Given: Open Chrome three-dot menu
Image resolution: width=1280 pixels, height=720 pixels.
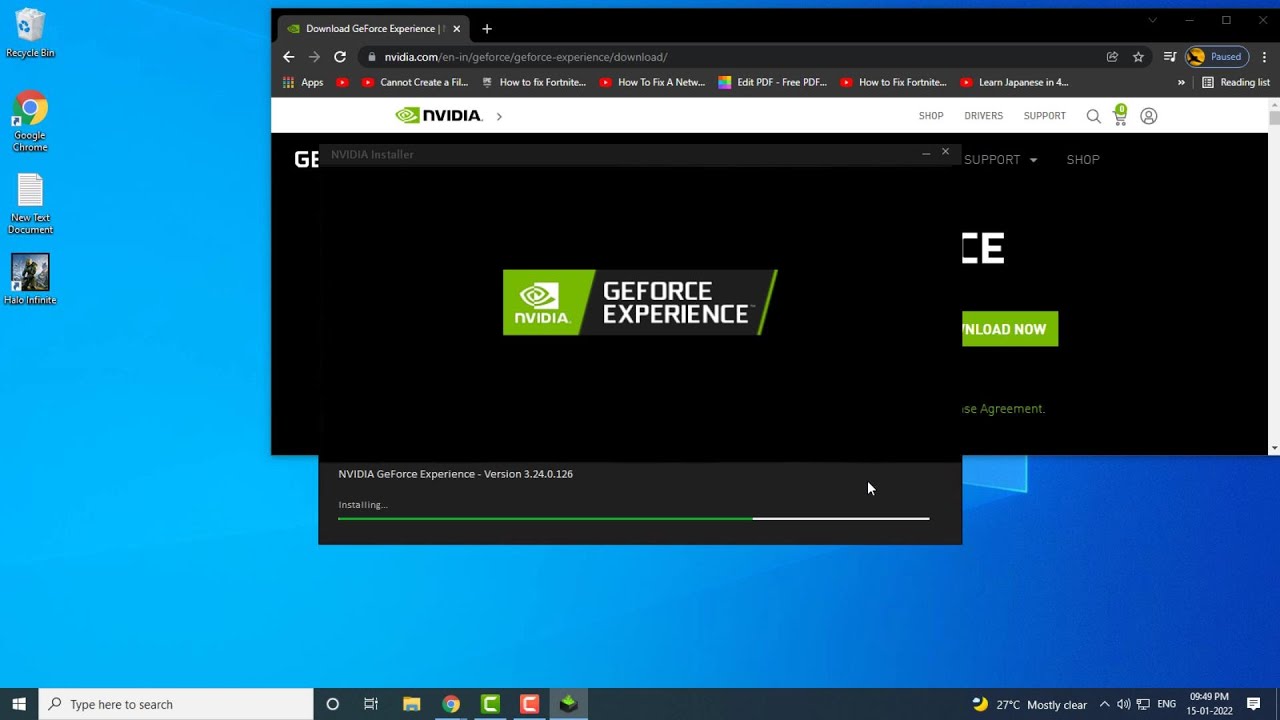Looking at the screenshot, I should click(x=1264, y=57).
